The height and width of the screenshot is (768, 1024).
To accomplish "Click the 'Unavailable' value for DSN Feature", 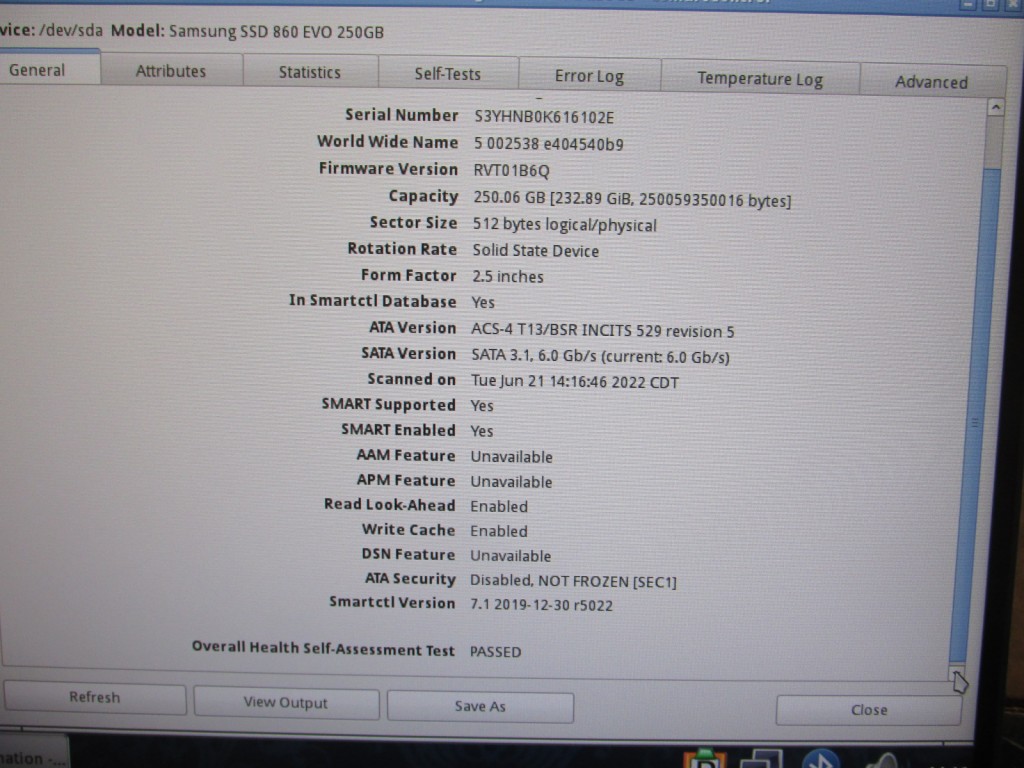I will [511, 556].
